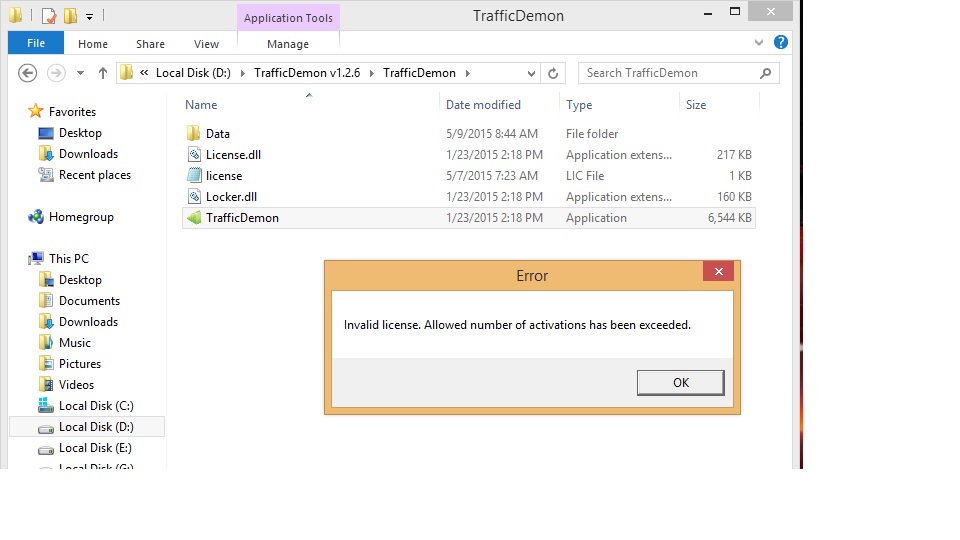
Task: Click the Help question mark icon
Action: click(x=781, y=43)
